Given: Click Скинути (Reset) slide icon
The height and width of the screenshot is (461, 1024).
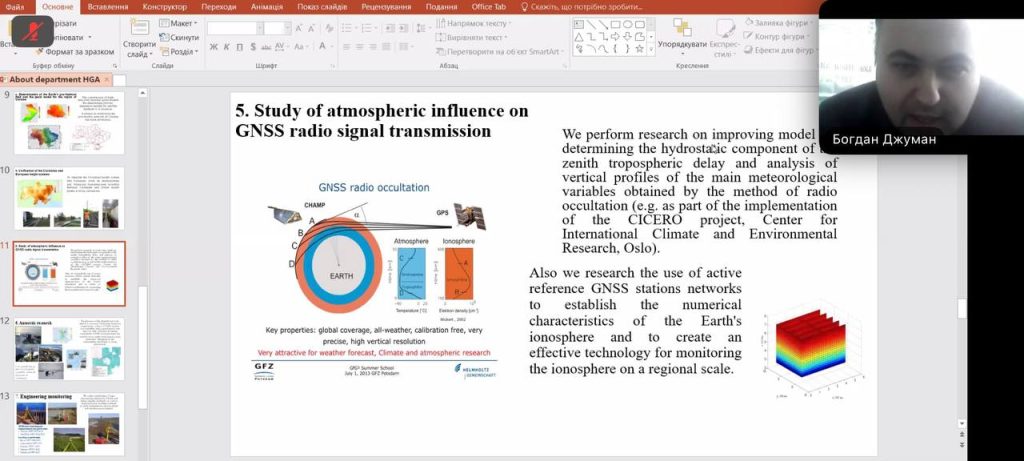Looking at the screenshot, I should (183, 37).
